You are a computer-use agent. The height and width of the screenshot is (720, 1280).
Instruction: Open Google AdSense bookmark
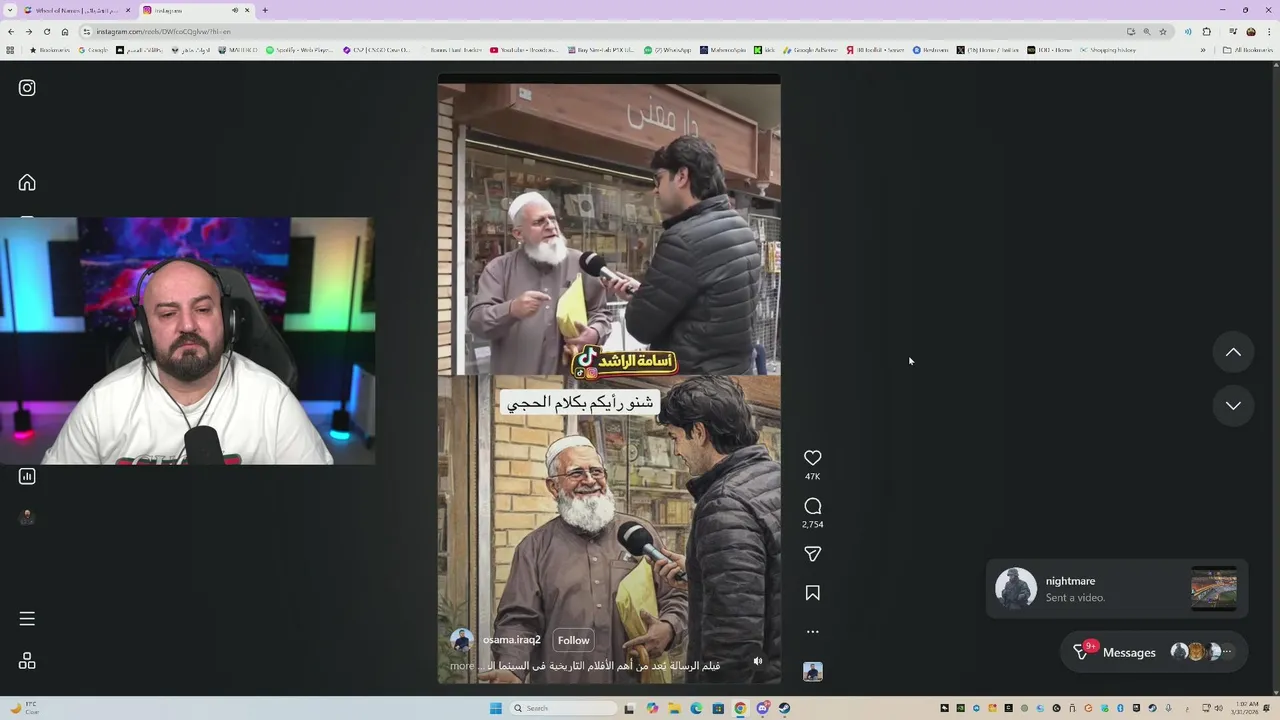point(810,50)
